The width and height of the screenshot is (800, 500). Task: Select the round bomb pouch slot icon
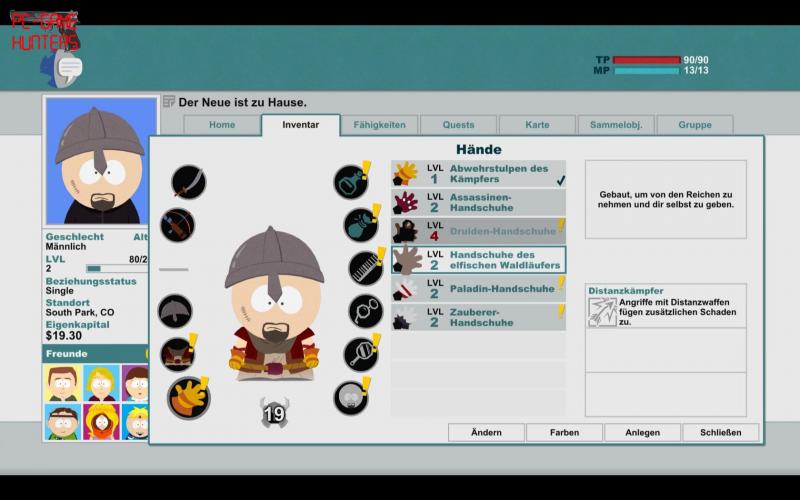coord(361,225)
